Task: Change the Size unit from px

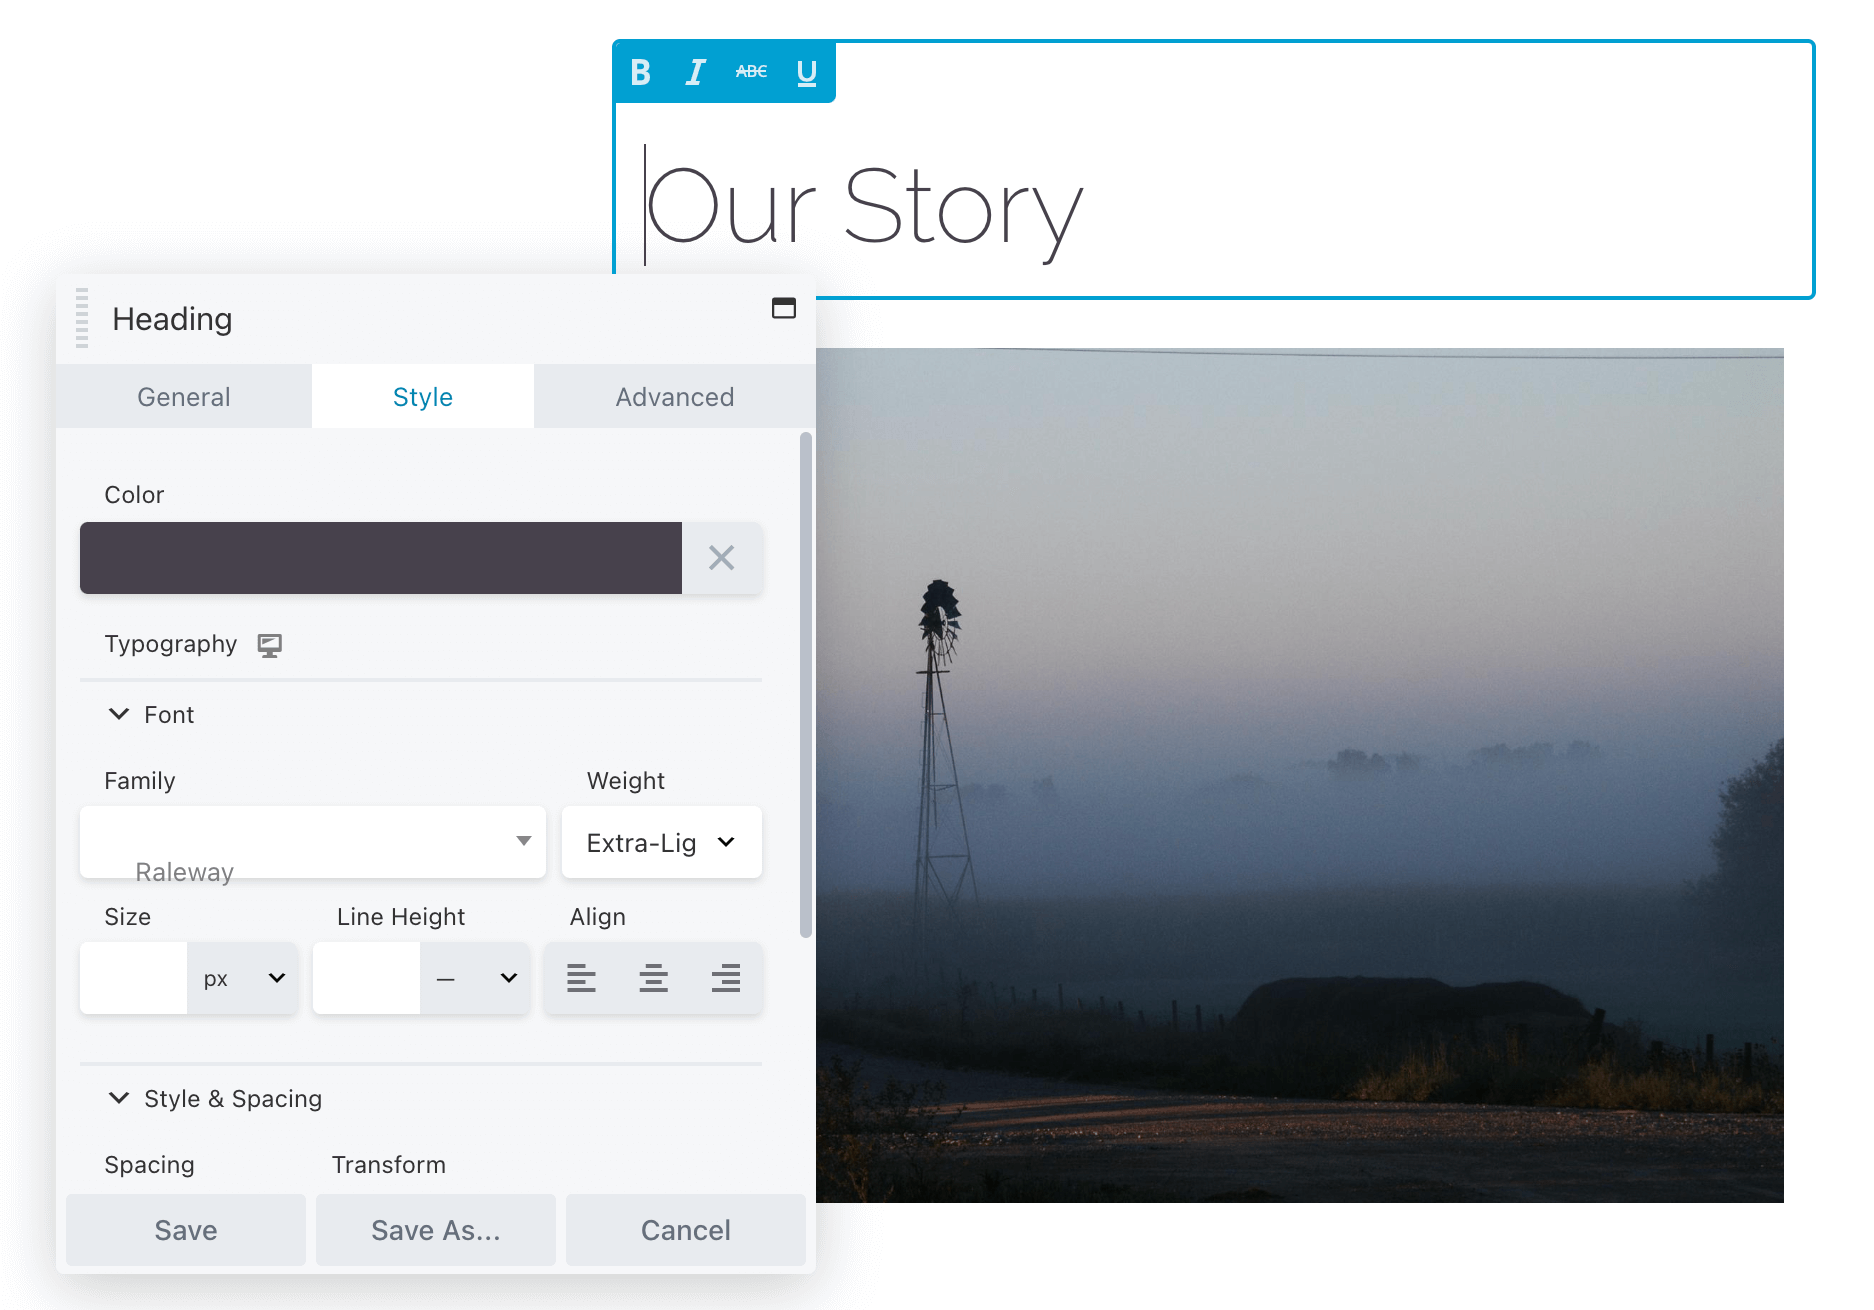Action: coord(243,978)
